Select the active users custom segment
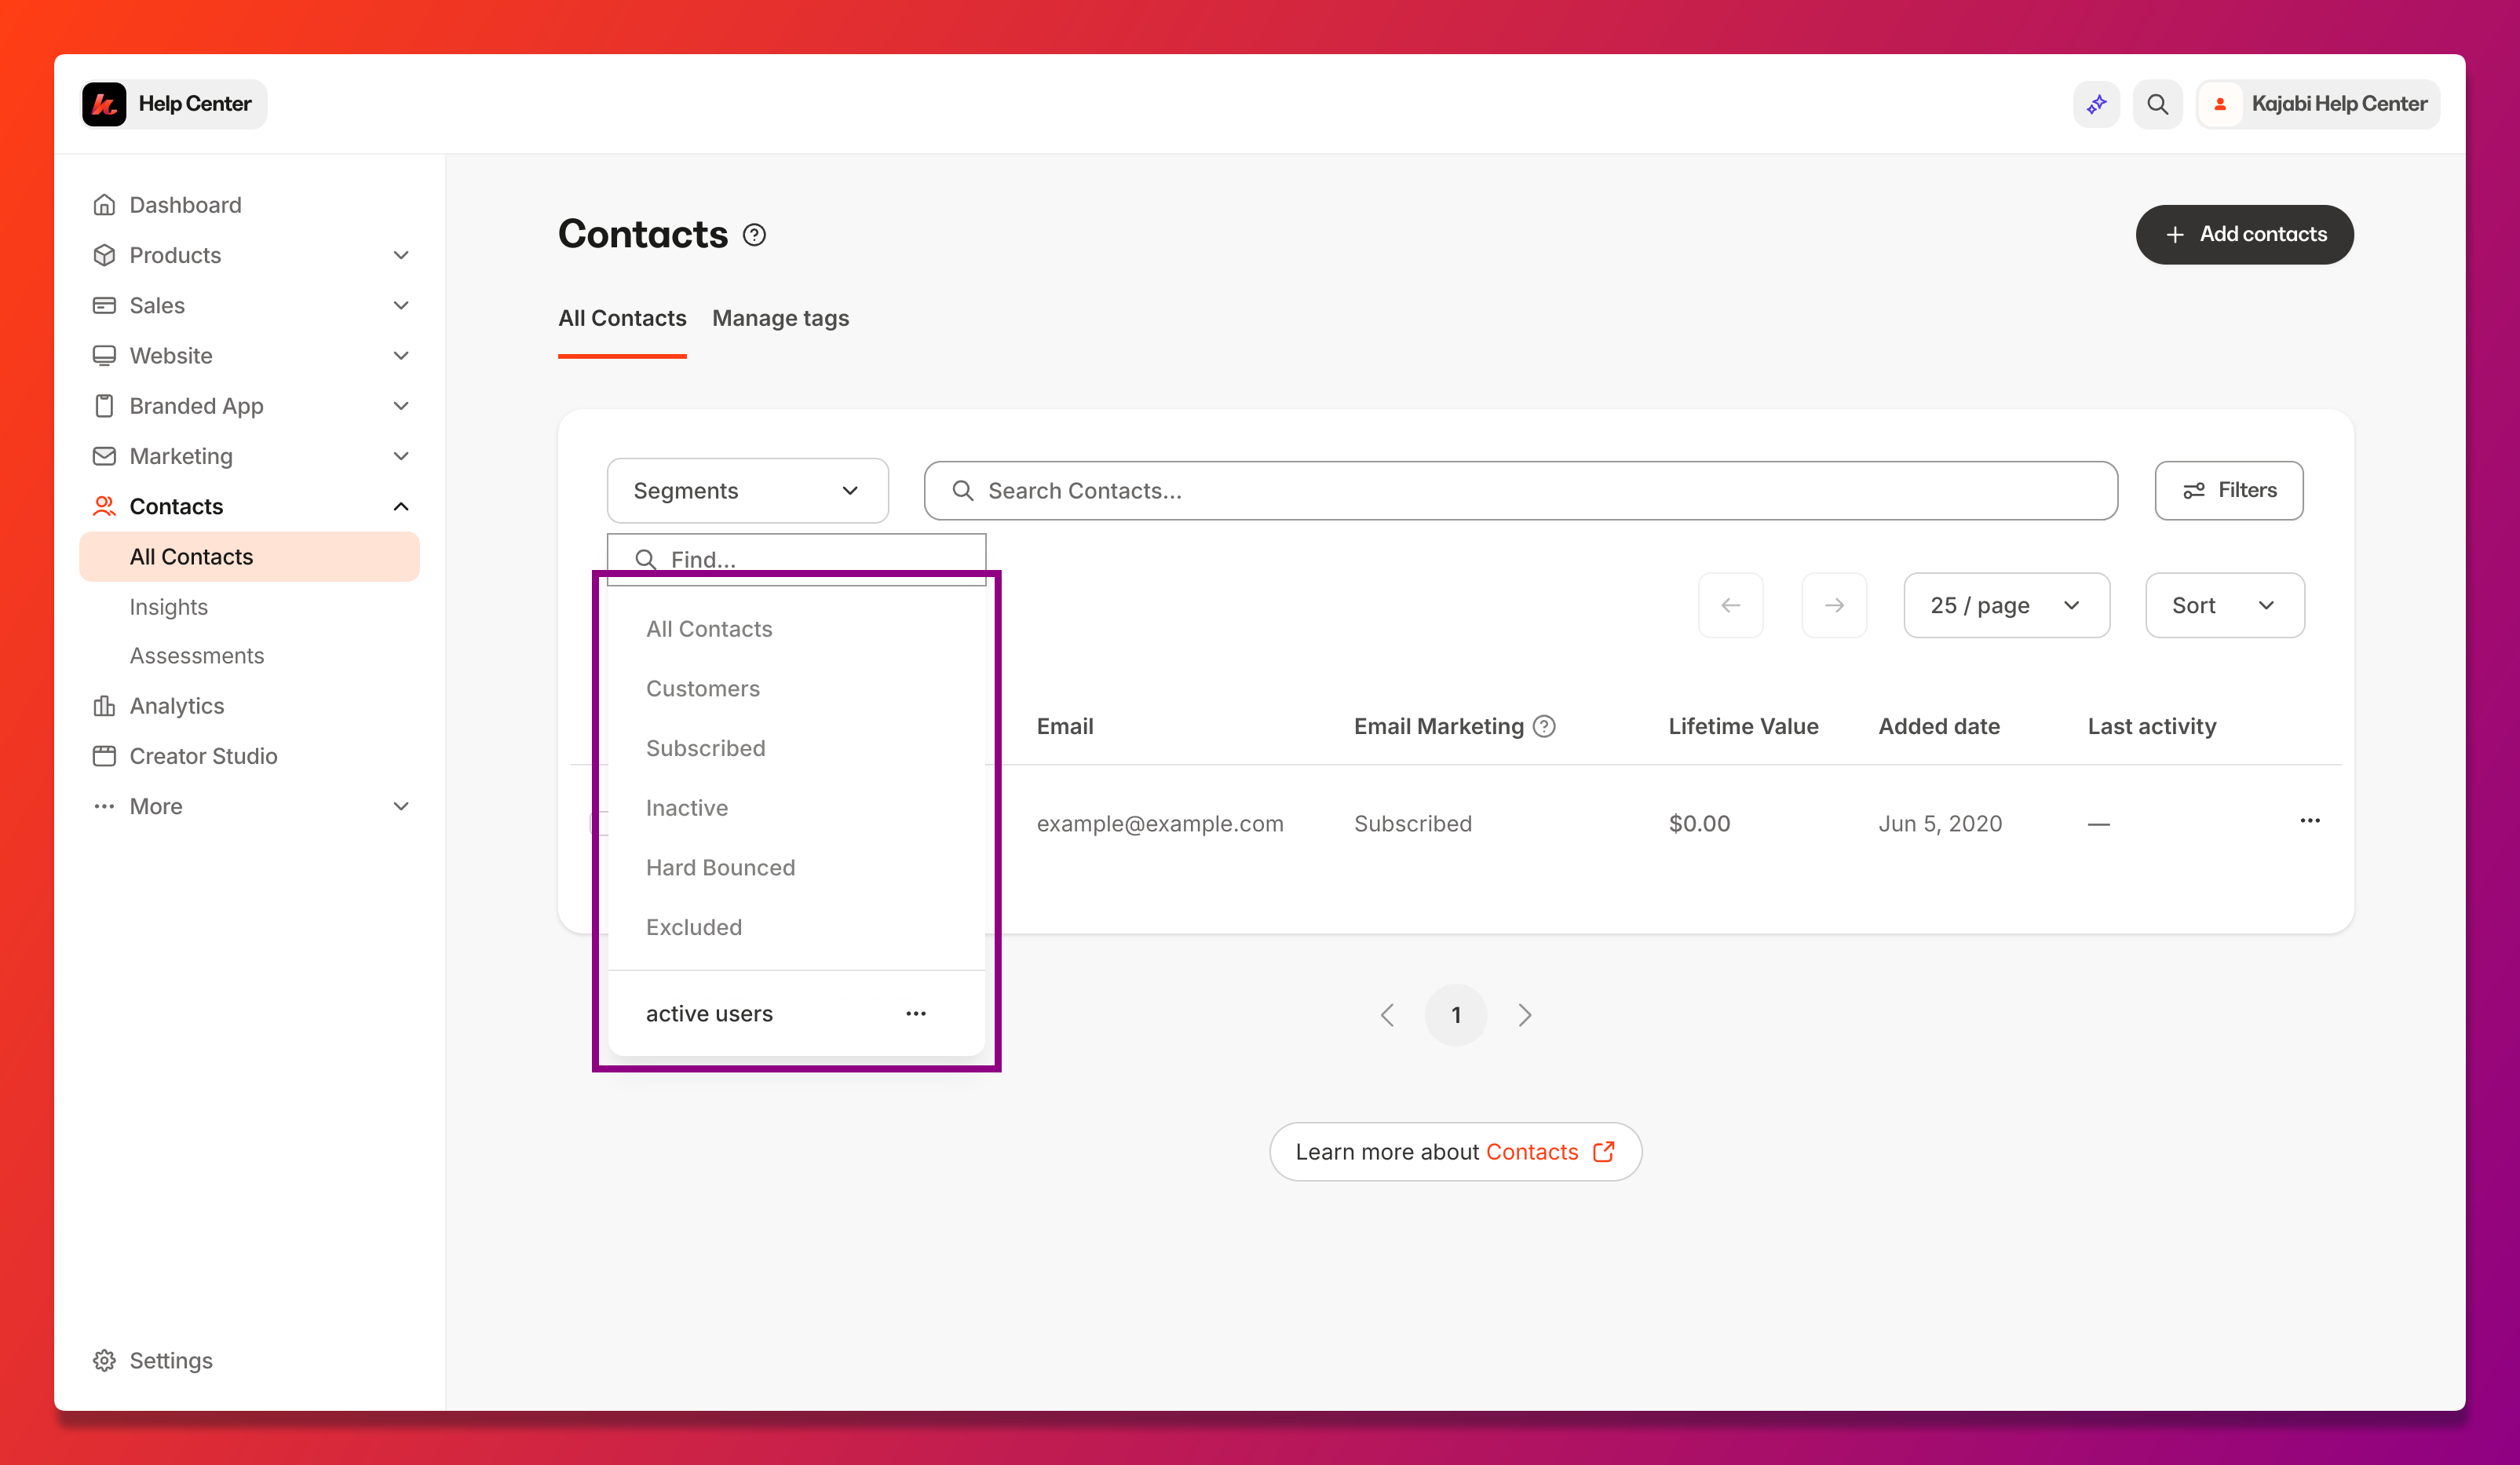This screenshot has height=1465, width=2520. [709, 1014]
